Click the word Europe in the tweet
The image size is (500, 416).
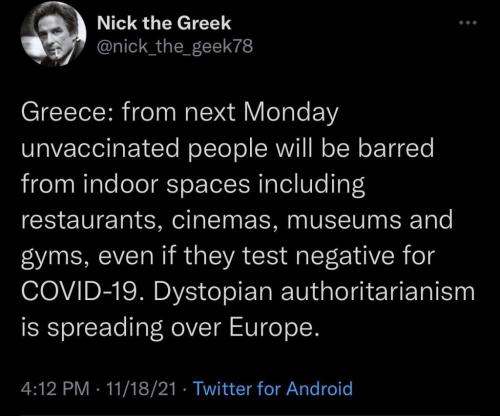(x=269, y=329)
